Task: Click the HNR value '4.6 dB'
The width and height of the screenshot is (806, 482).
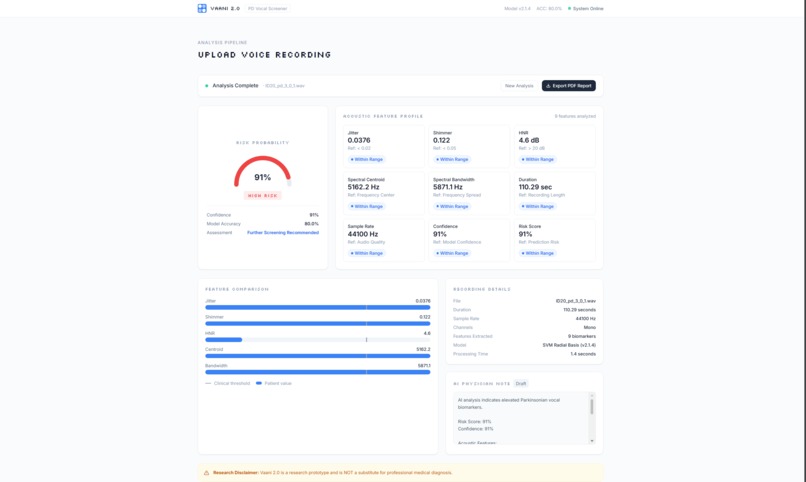Action: [529, 140]
